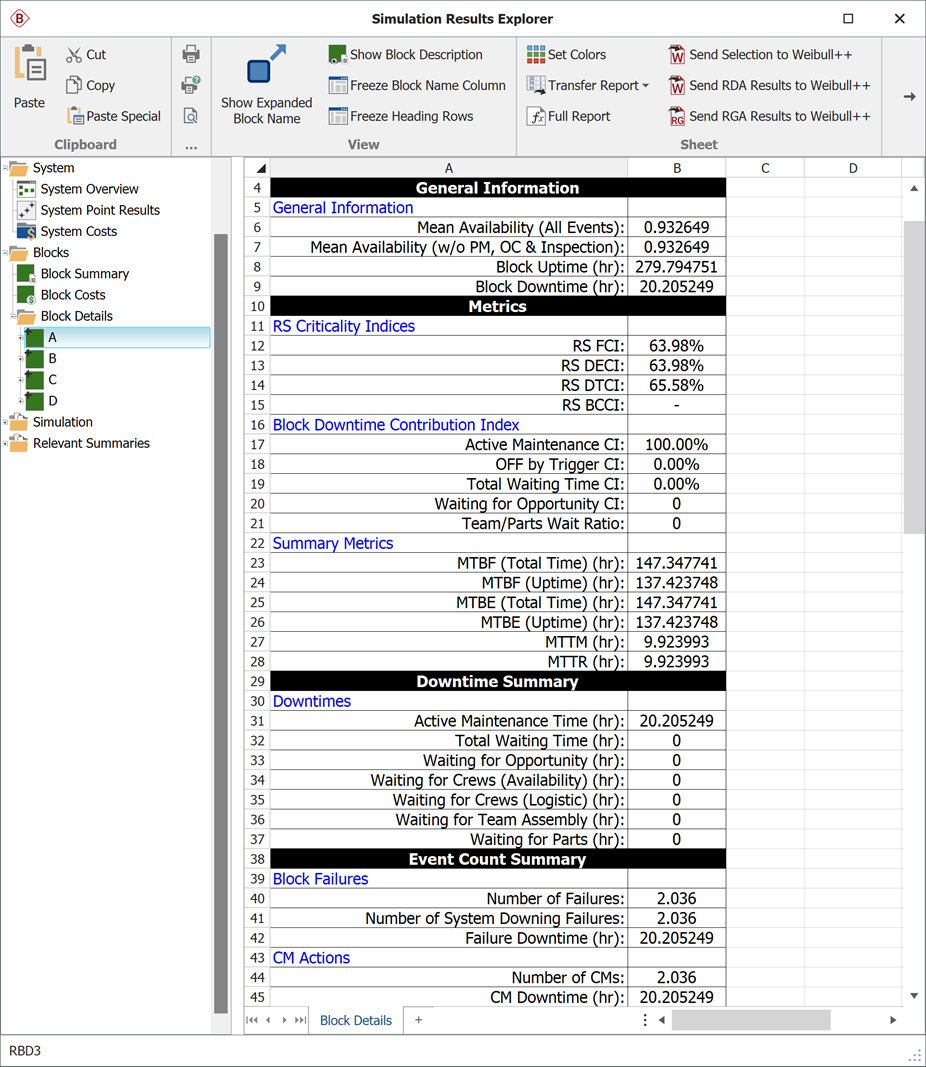Select the Block Details sheet tab
The height and width of the screenshot is (1067, 926).
coord(356,1020)
